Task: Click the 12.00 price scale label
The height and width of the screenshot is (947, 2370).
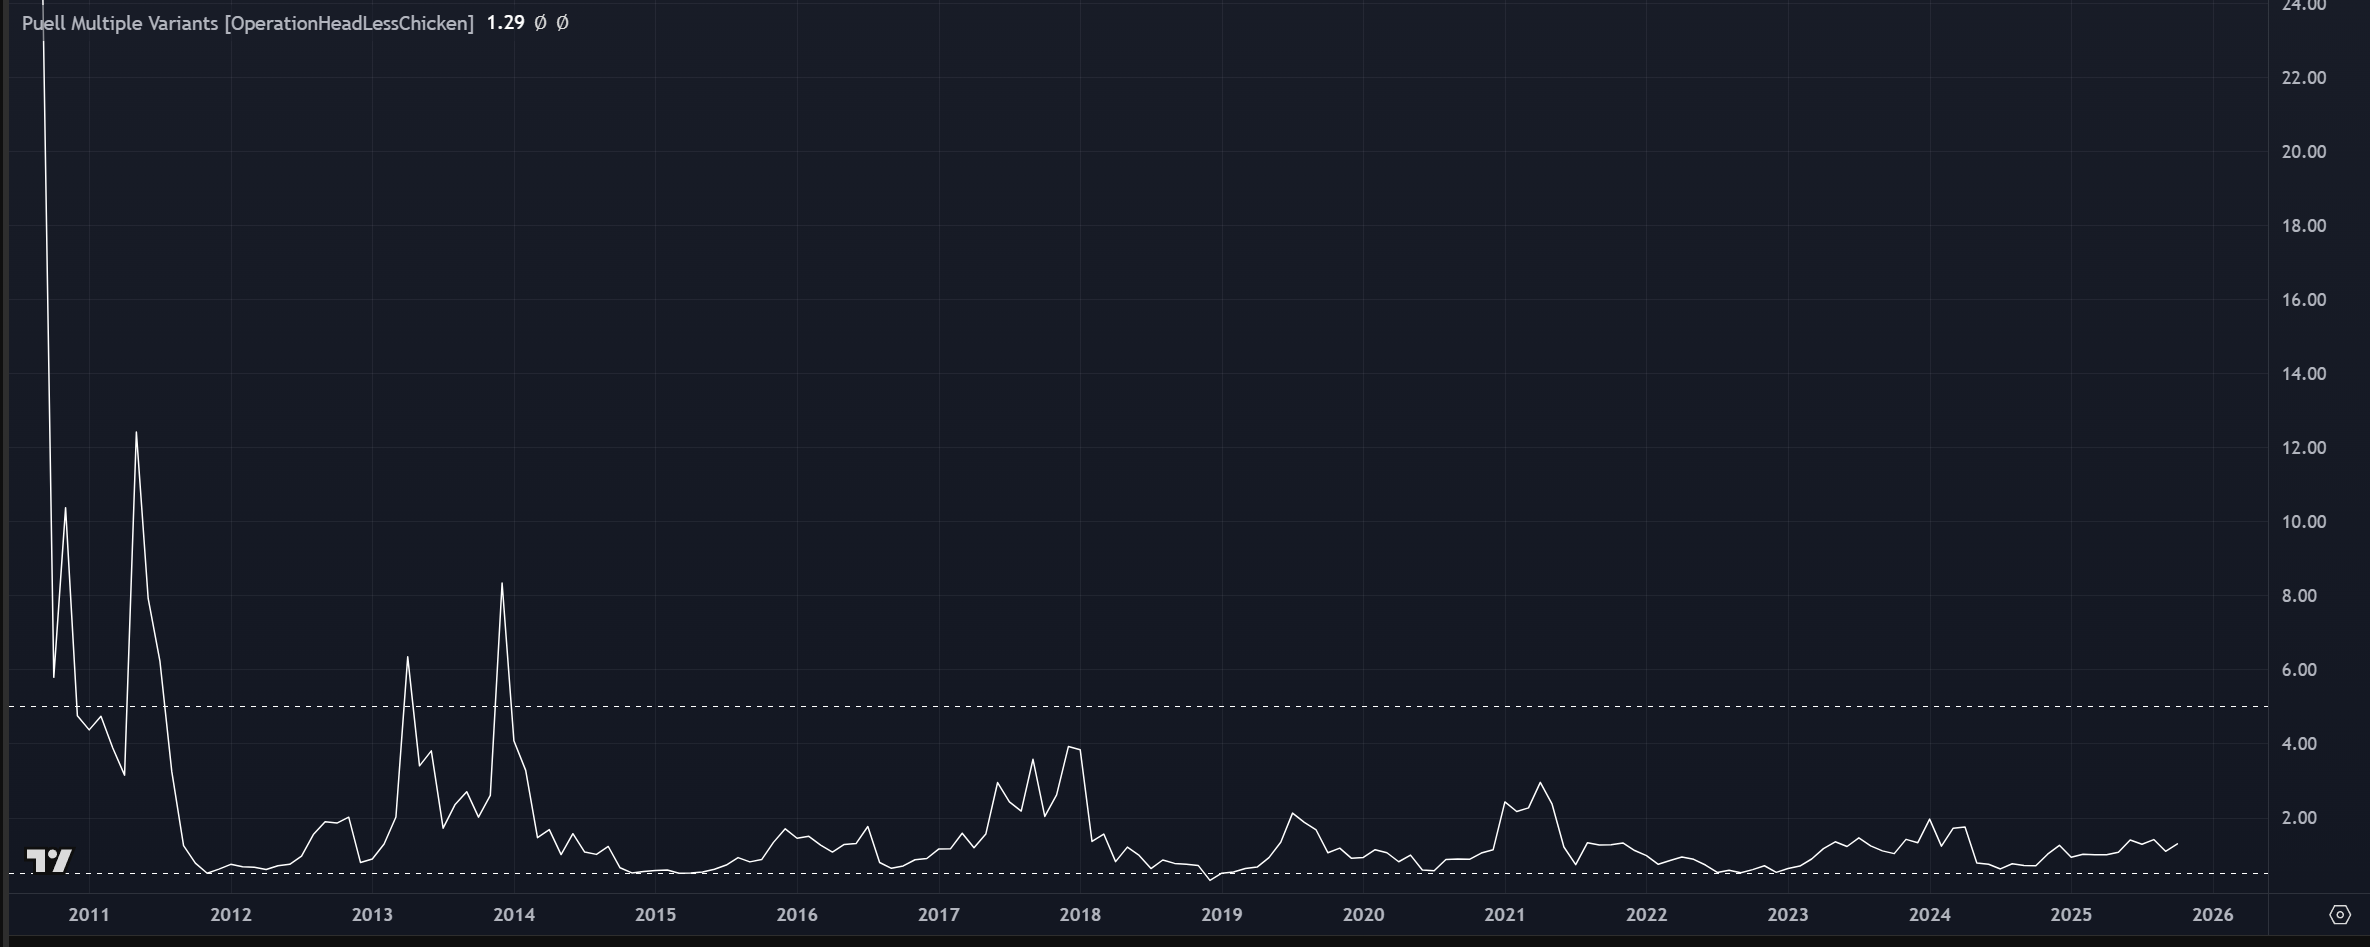Action: pos(2303,448)
